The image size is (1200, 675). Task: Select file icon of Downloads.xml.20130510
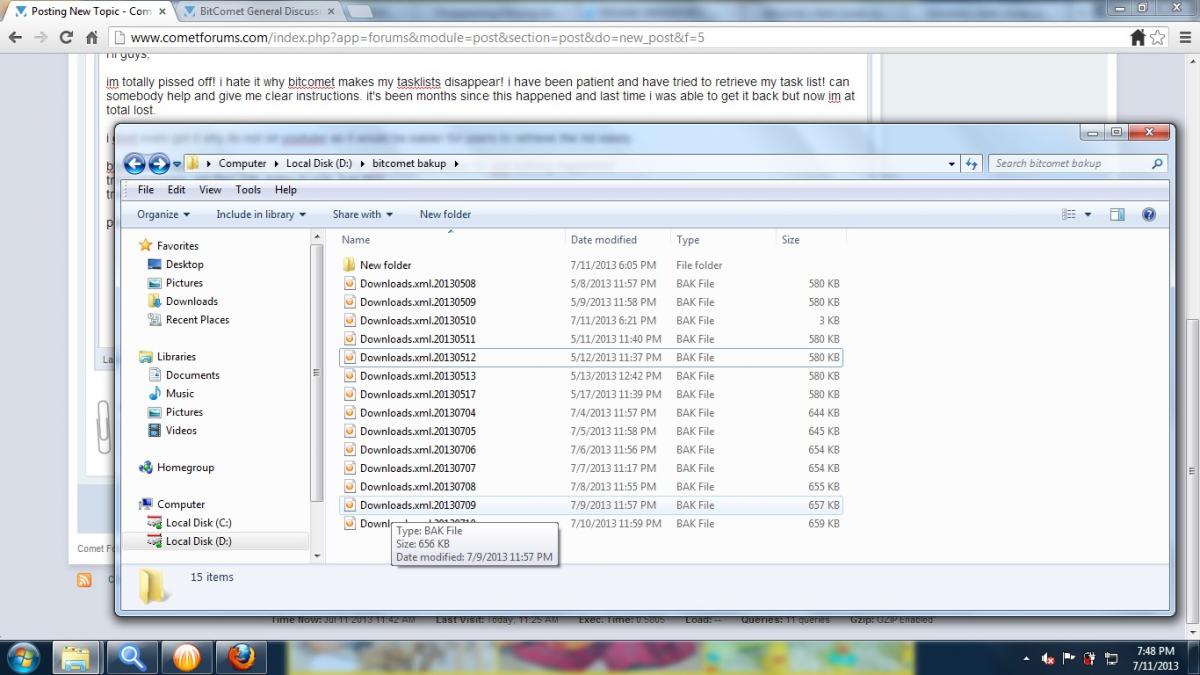pos(349,321)
